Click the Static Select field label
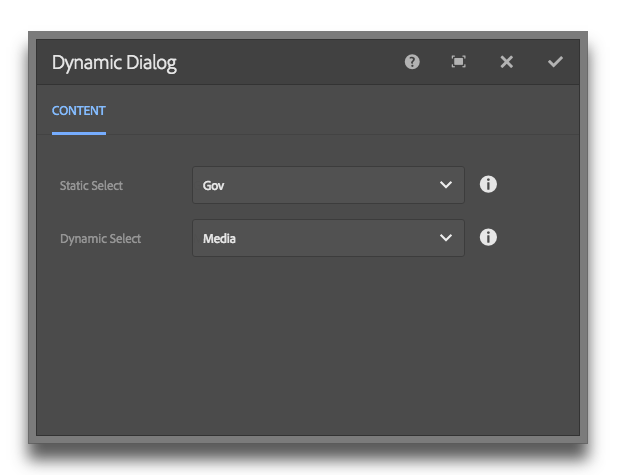Viewport: 617px width, 475px height. click(x=91, y=185)
